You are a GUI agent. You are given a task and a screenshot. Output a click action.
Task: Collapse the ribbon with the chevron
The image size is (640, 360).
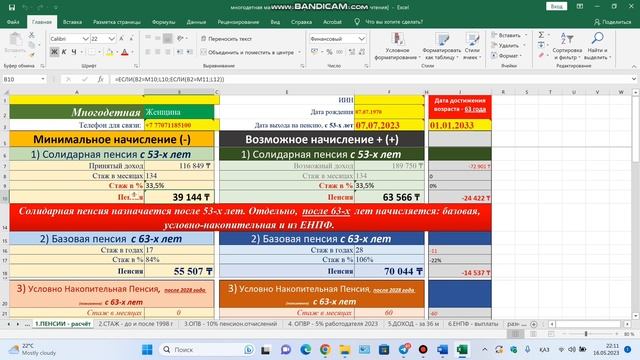[x=633, y=66]
